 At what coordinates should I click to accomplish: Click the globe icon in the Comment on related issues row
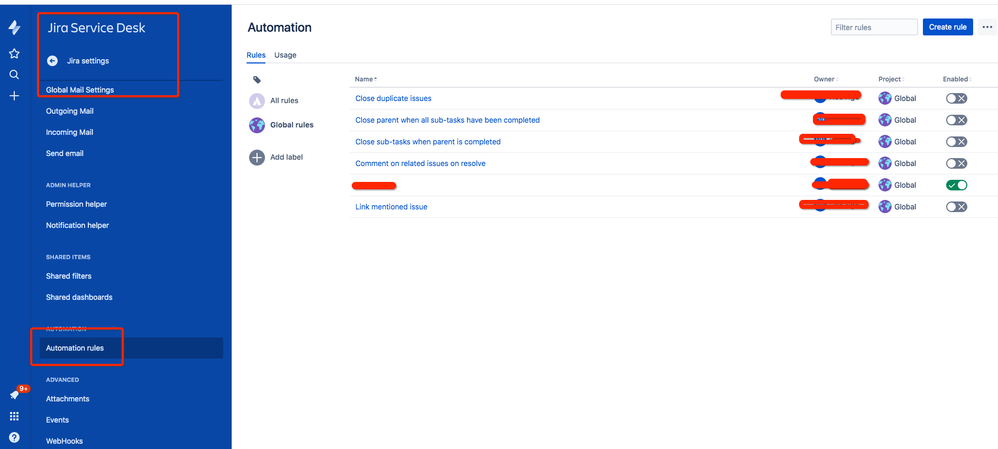(x=885, y=163)
